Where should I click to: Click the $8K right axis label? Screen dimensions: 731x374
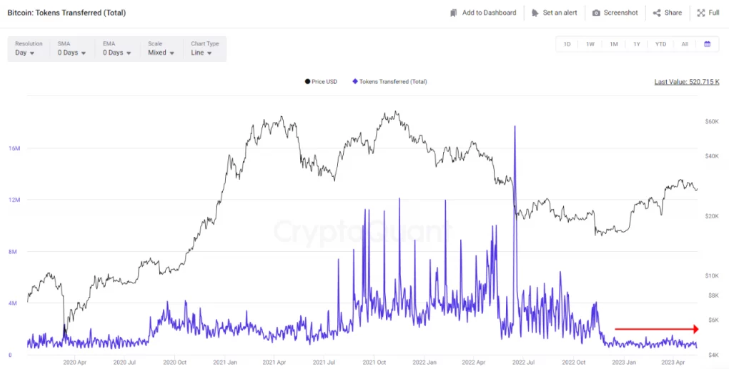click(714, 295)
